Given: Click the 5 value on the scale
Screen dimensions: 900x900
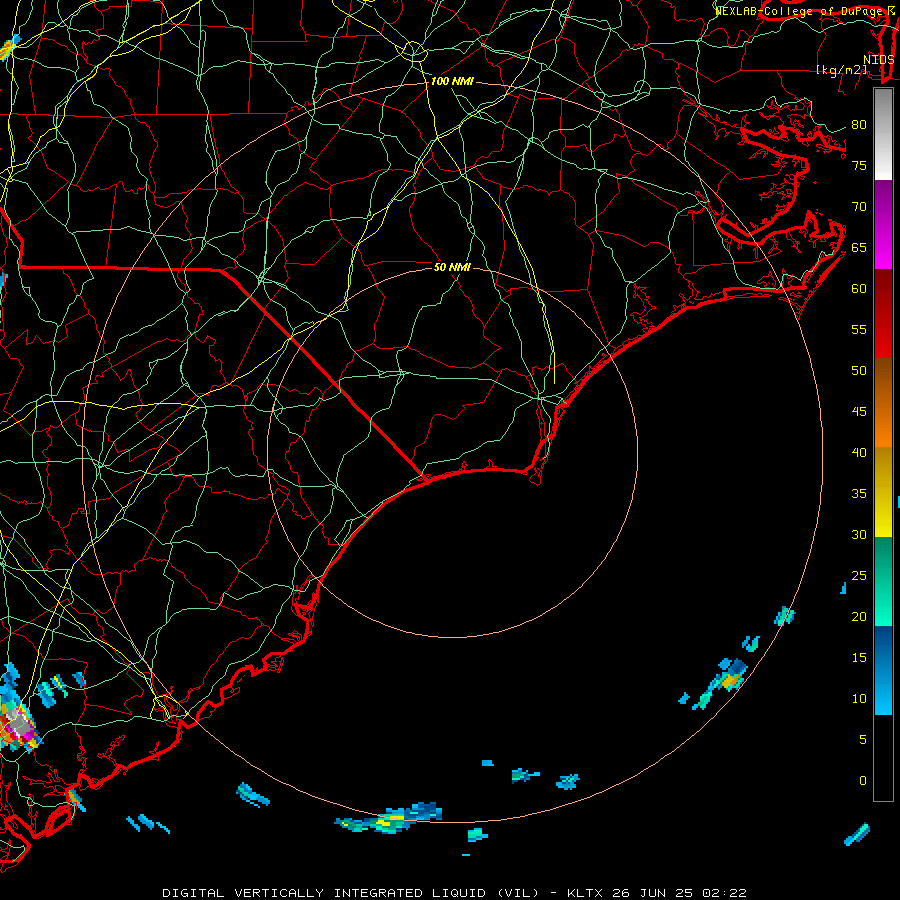Looking at the screenshot, I should [863, 740].
